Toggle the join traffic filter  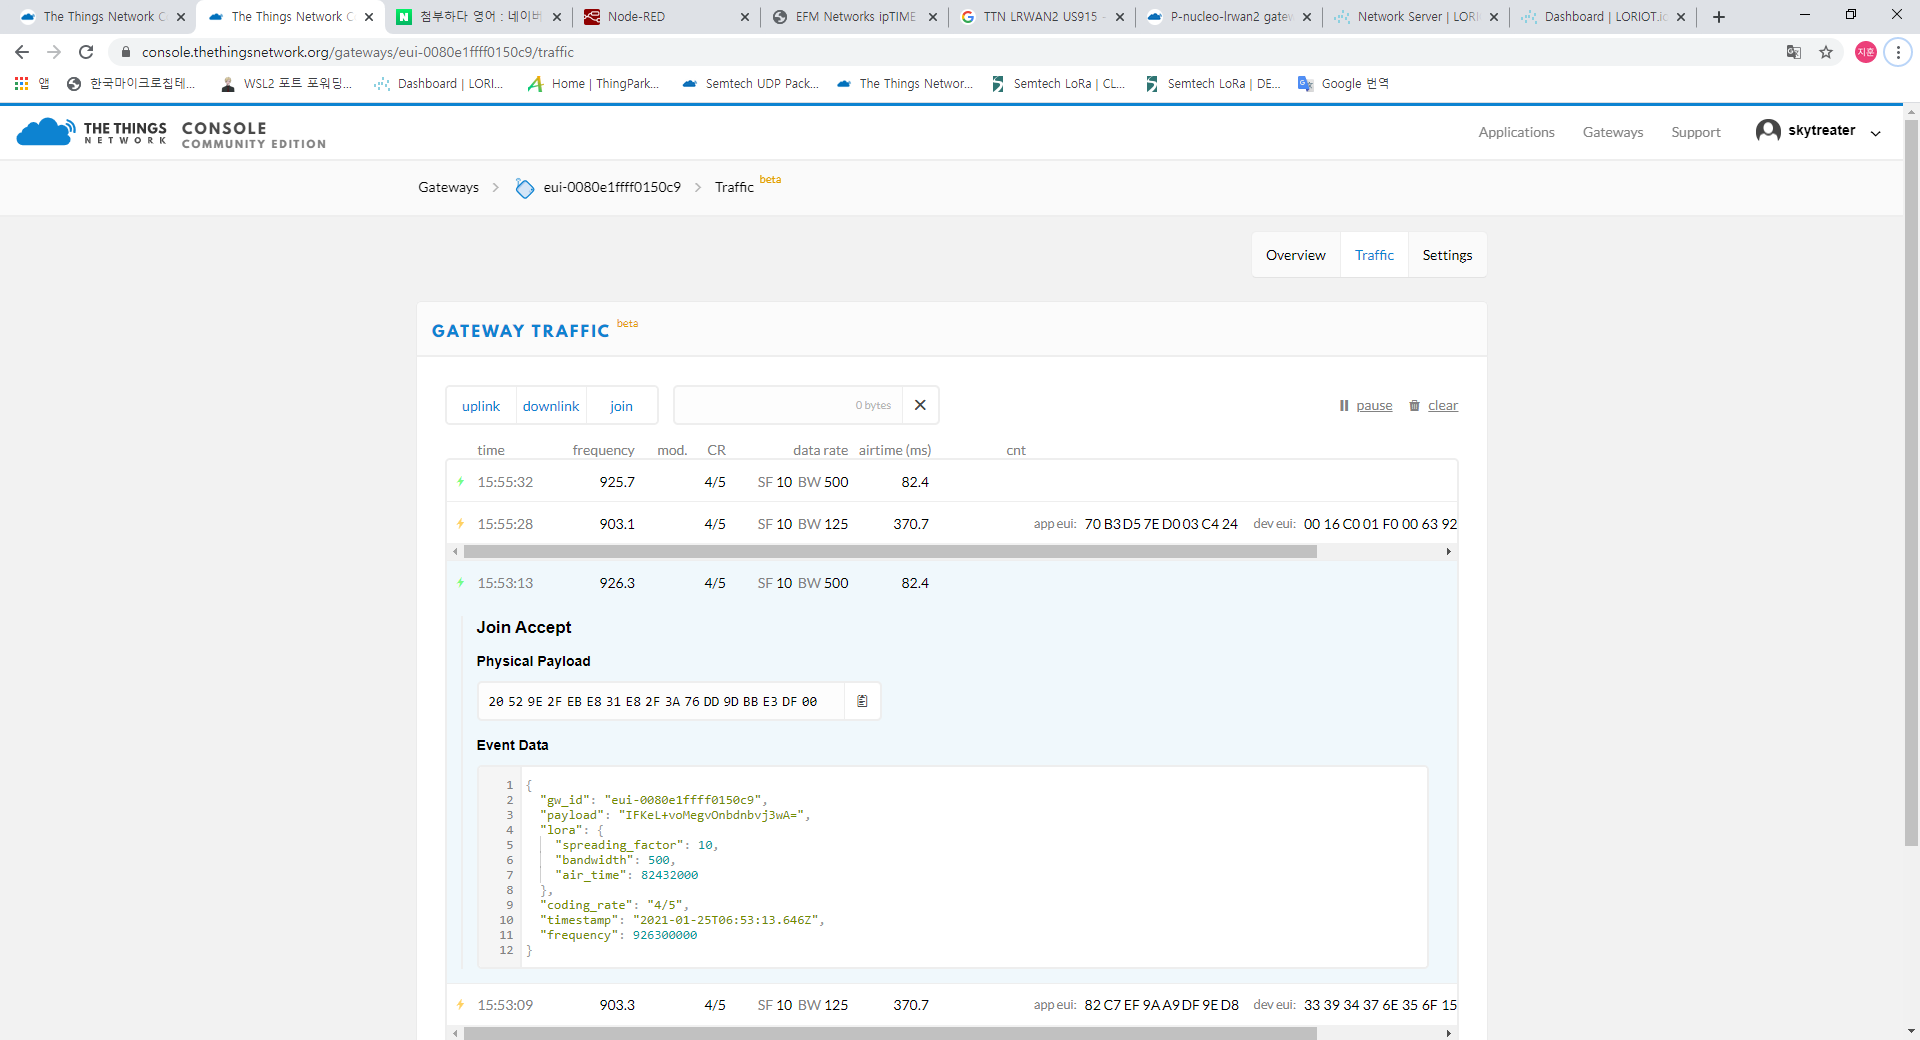(621, 406)
